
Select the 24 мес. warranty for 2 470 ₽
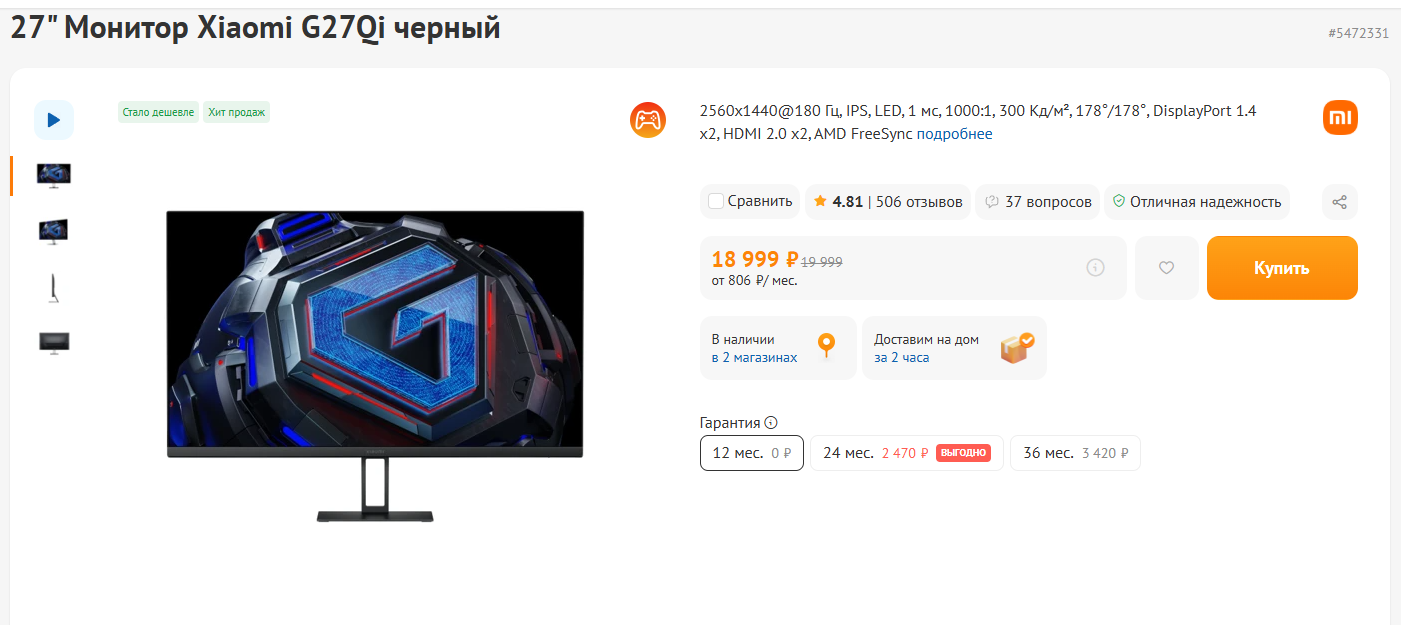907,453
